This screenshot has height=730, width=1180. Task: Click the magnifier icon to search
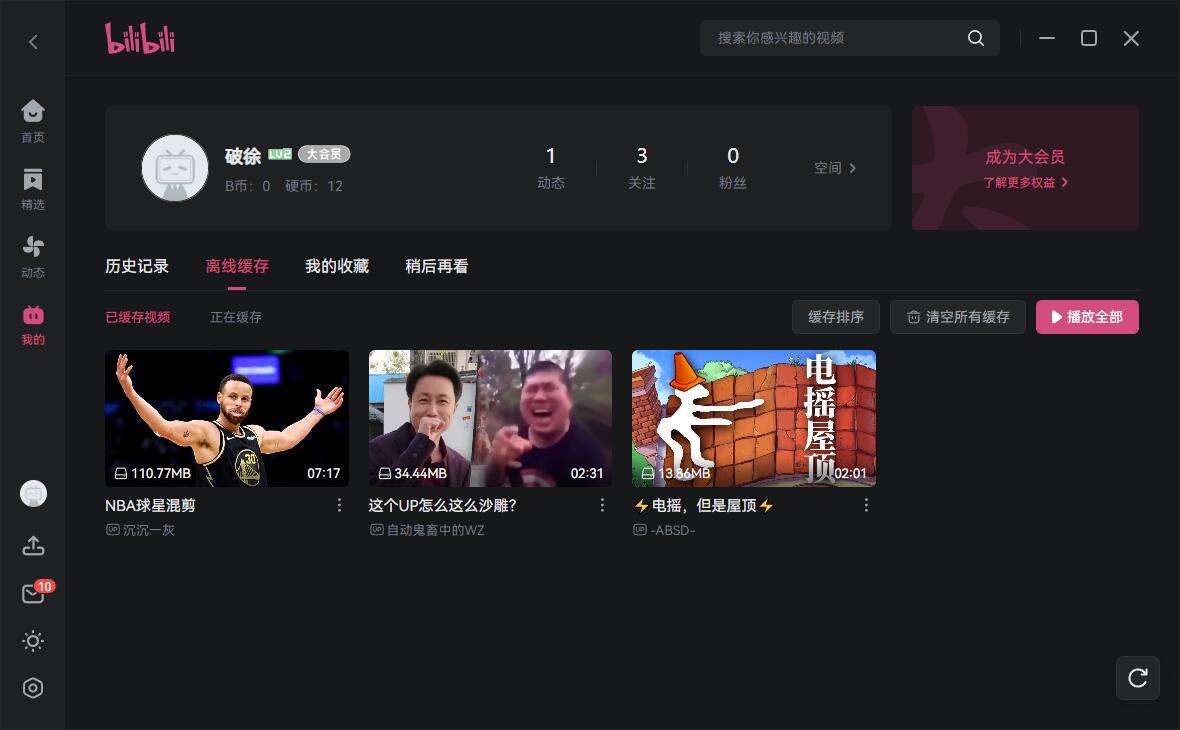975,38
